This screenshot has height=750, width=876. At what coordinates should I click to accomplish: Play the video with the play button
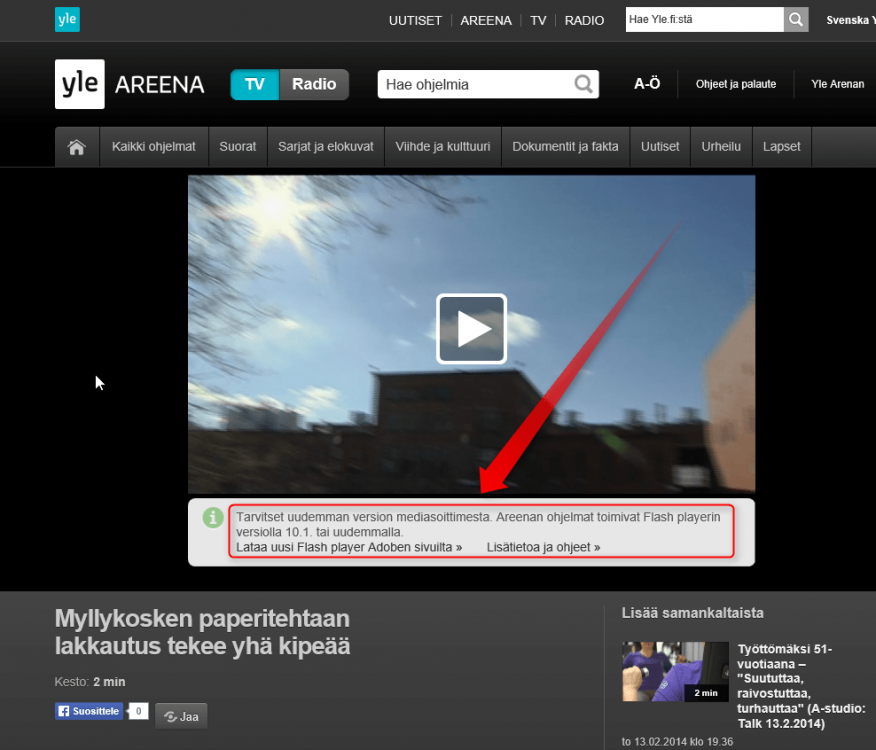[471, 329]
